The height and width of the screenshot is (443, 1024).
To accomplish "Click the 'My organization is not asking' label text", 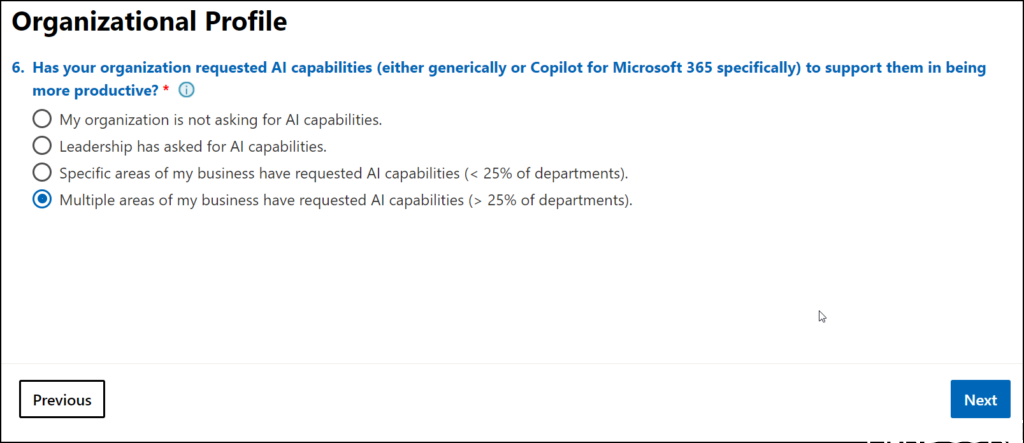I will [220, 119].
